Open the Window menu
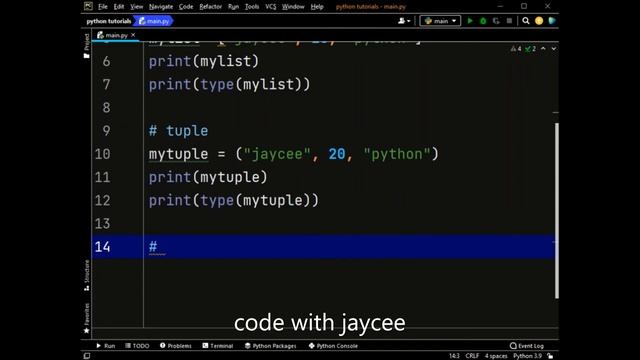This screenshot has width=640, height=360. 293,7
